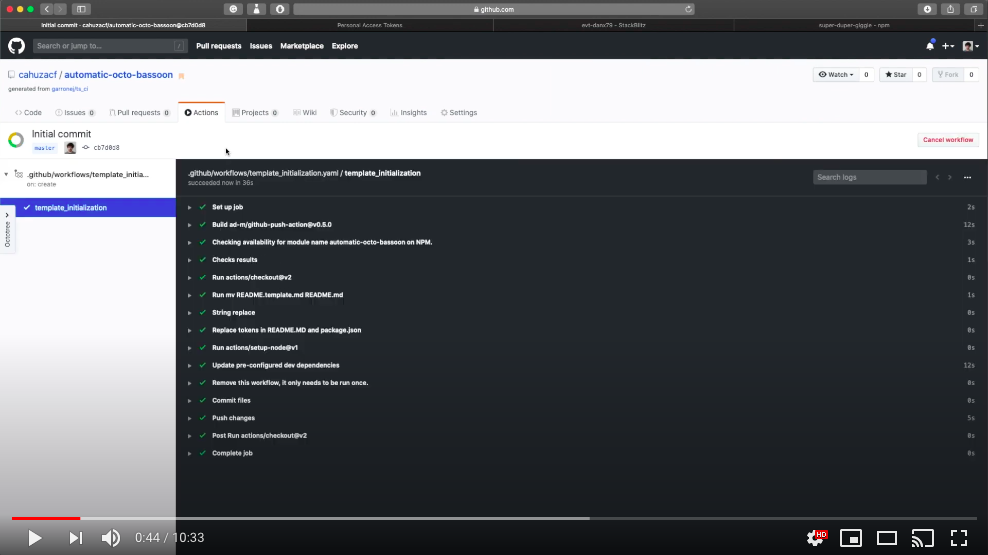Seek on the video progress bar
Image resolution: width=988 pixels, height=555 pixels.
pyautogui.click(x=494, y=518)
